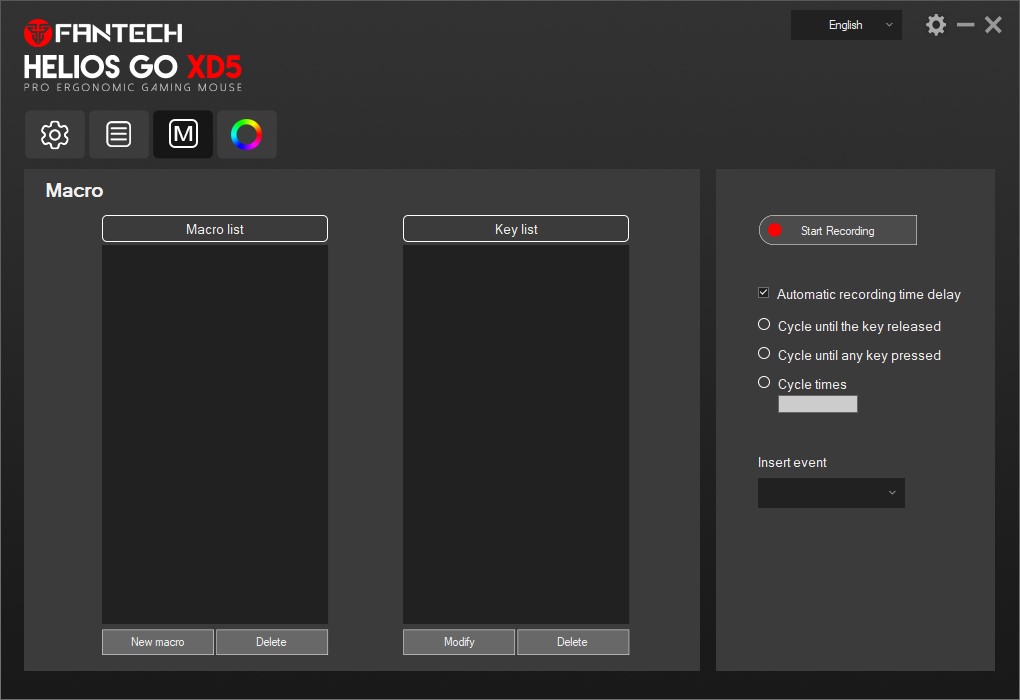This screenshot has height=700, width=1020.
Task: Click the Cycle times input field
Action: pyautogui.click(x=818, y=404)
